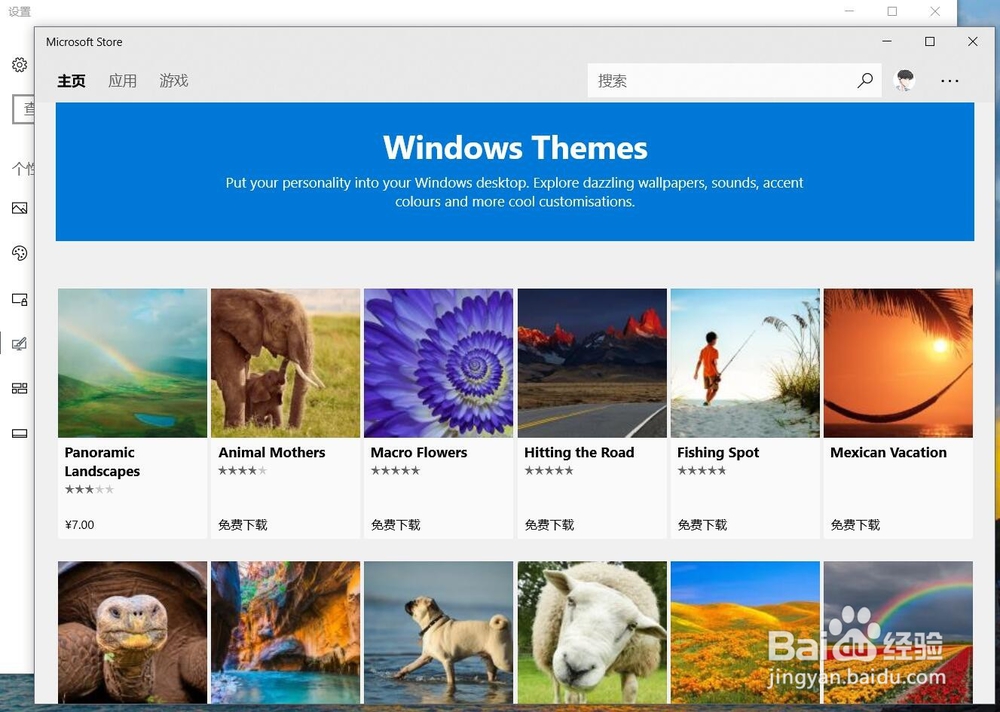
Task: Open the pug dog theme thumbnail
Action: tap(439, 632)
